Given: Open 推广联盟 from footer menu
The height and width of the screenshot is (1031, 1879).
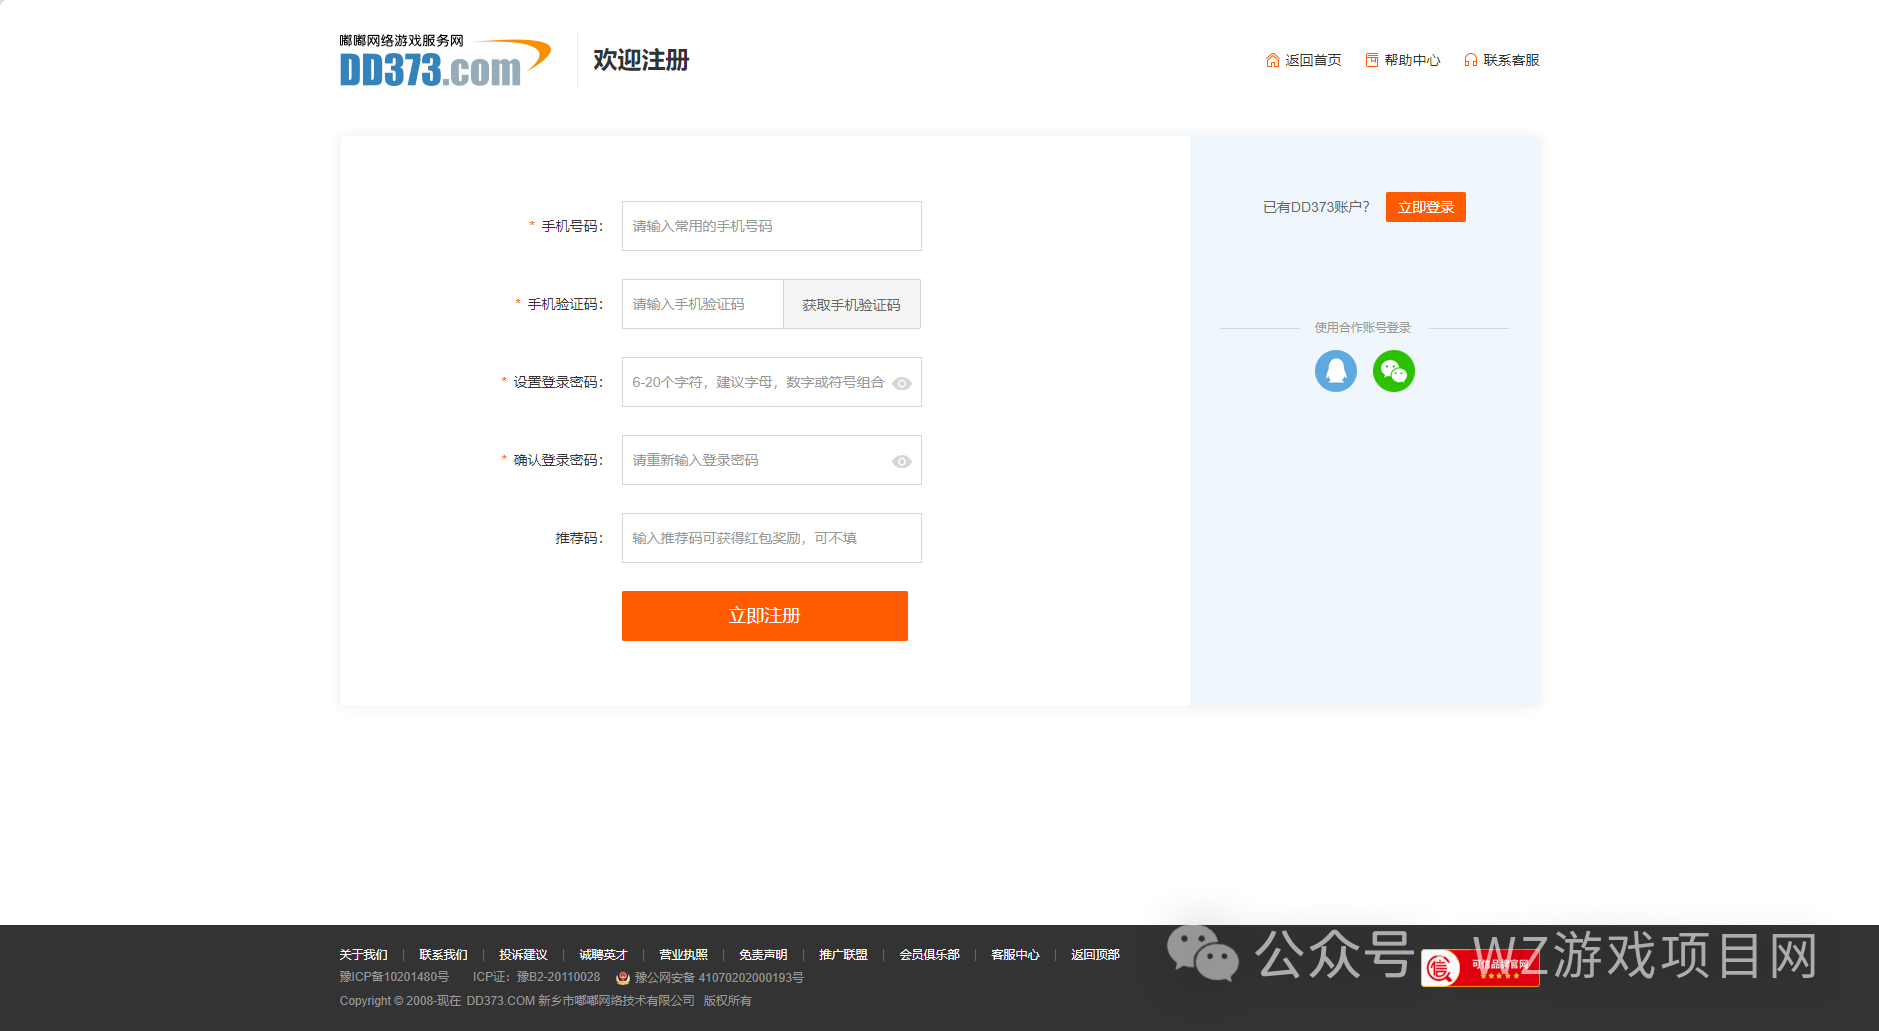Looking at the screenshot, I should pyautogui.click(x=842, y=954).
